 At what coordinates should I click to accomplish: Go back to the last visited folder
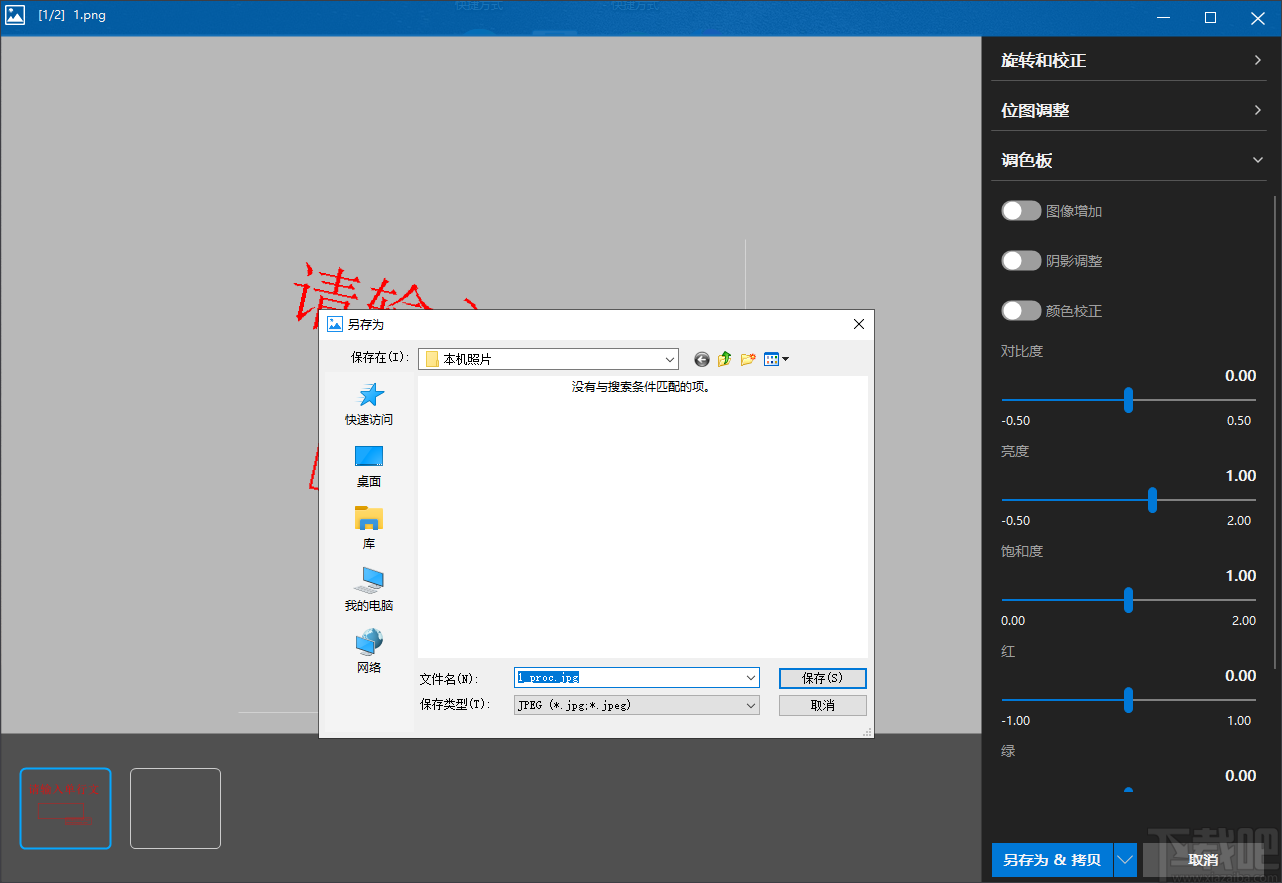click(x=702, y=359)
